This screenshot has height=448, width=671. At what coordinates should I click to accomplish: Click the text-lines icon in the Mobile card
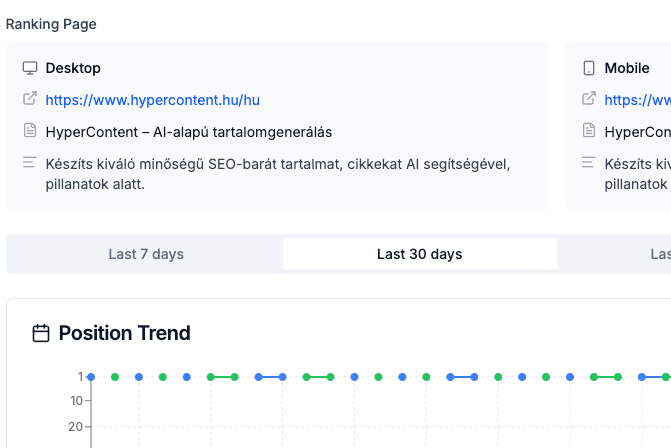click(589, 163)
